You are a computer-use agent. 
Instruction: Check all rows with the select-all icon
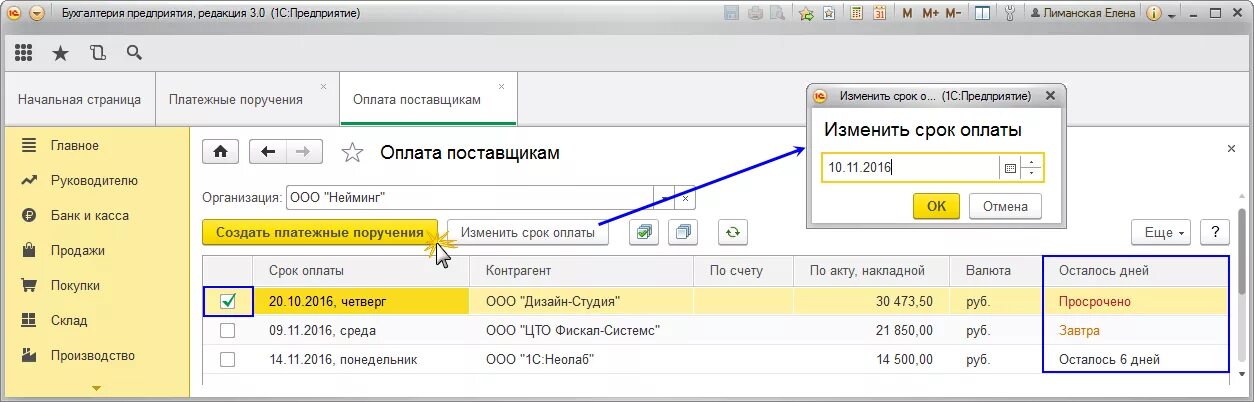pos(644,232)
